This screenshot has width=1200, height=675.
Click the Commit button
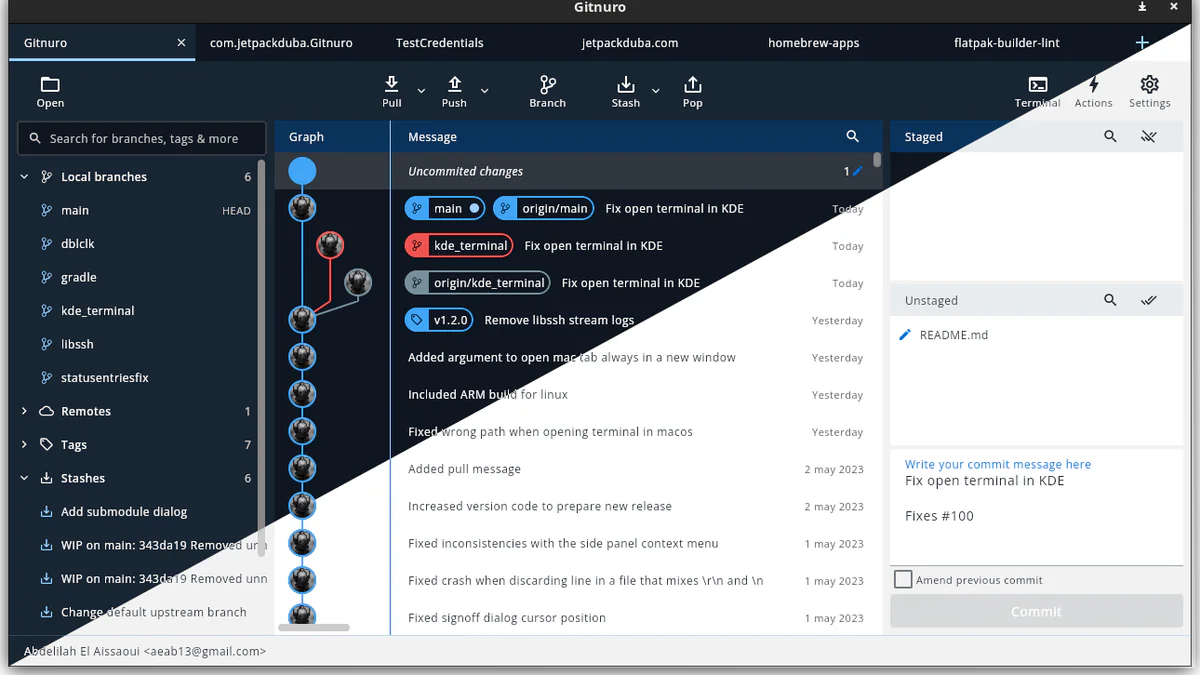[x=1036, y=611]
